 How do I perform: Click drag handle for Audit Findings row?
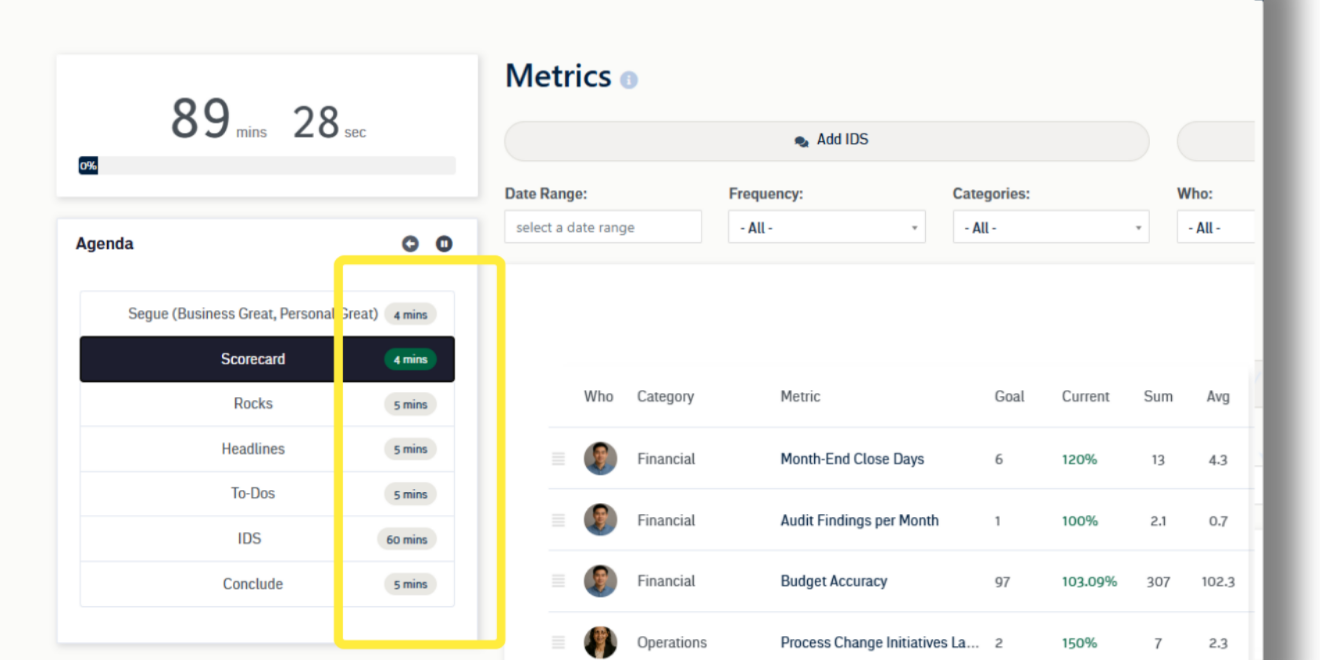point(558,521)
